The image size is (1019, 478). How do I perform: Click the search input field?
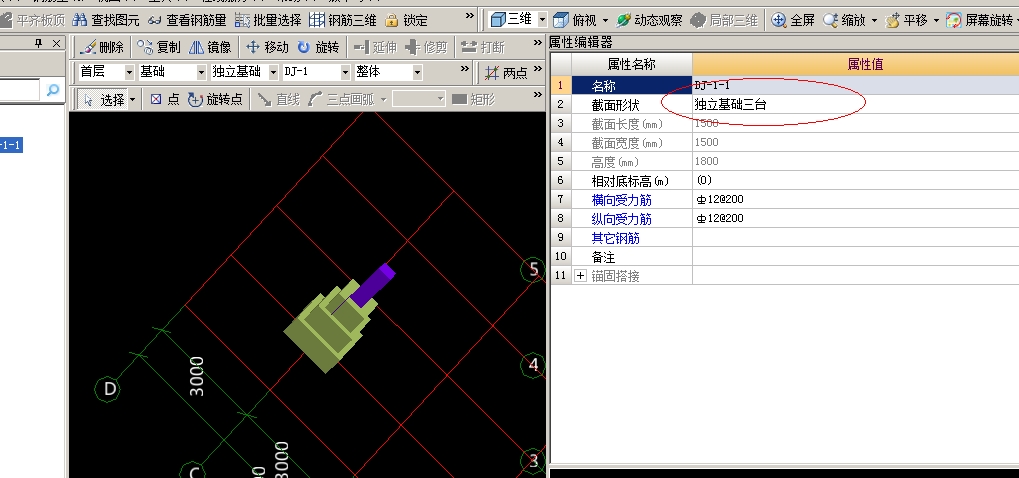tap(19, 90)
